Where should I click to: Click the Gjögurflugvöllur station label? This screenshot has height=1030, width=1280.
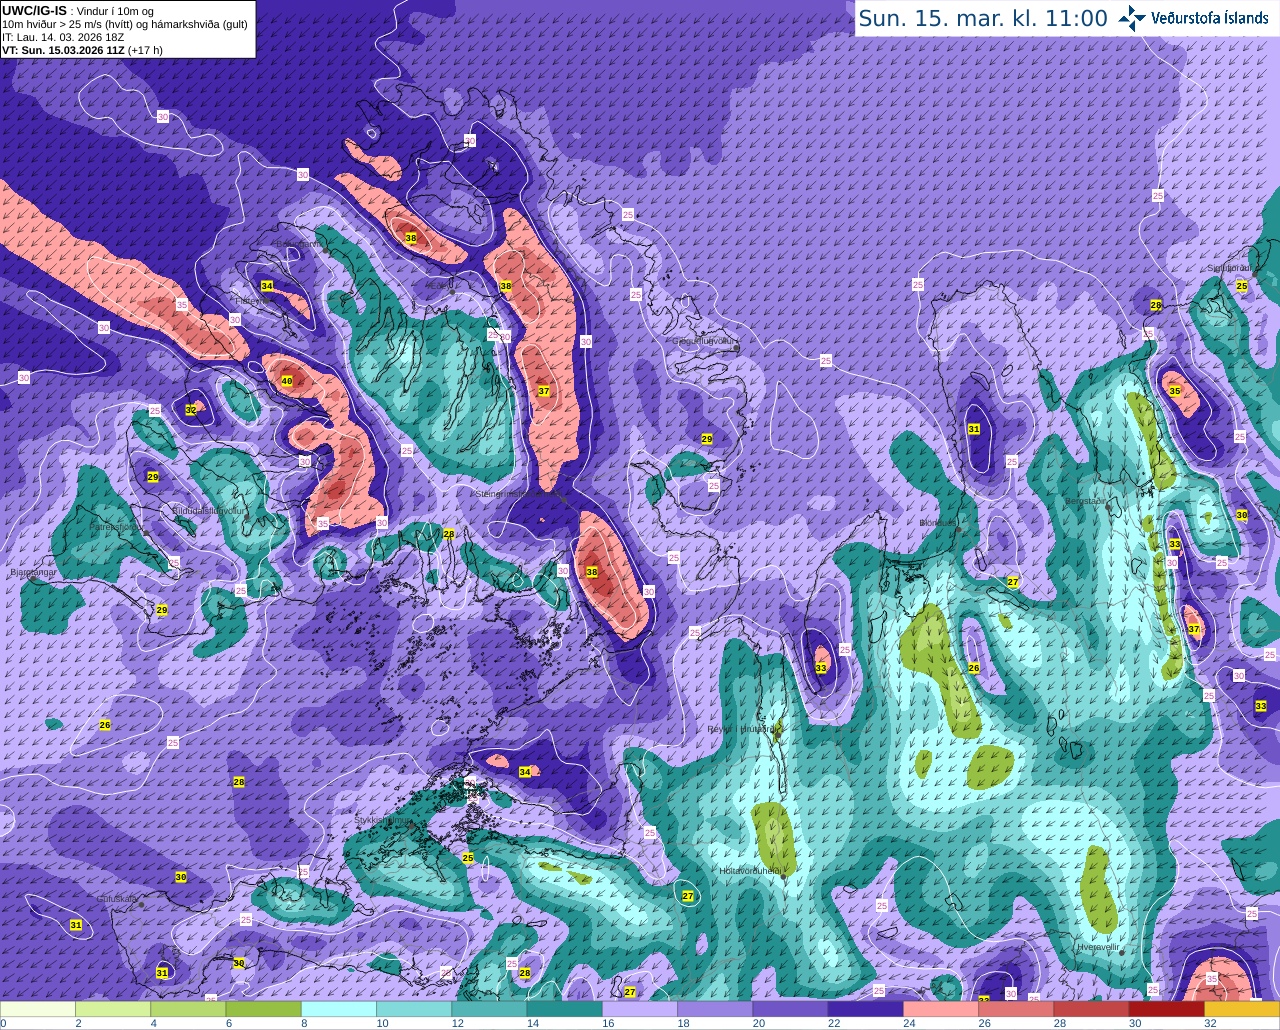tap(705, 341)
